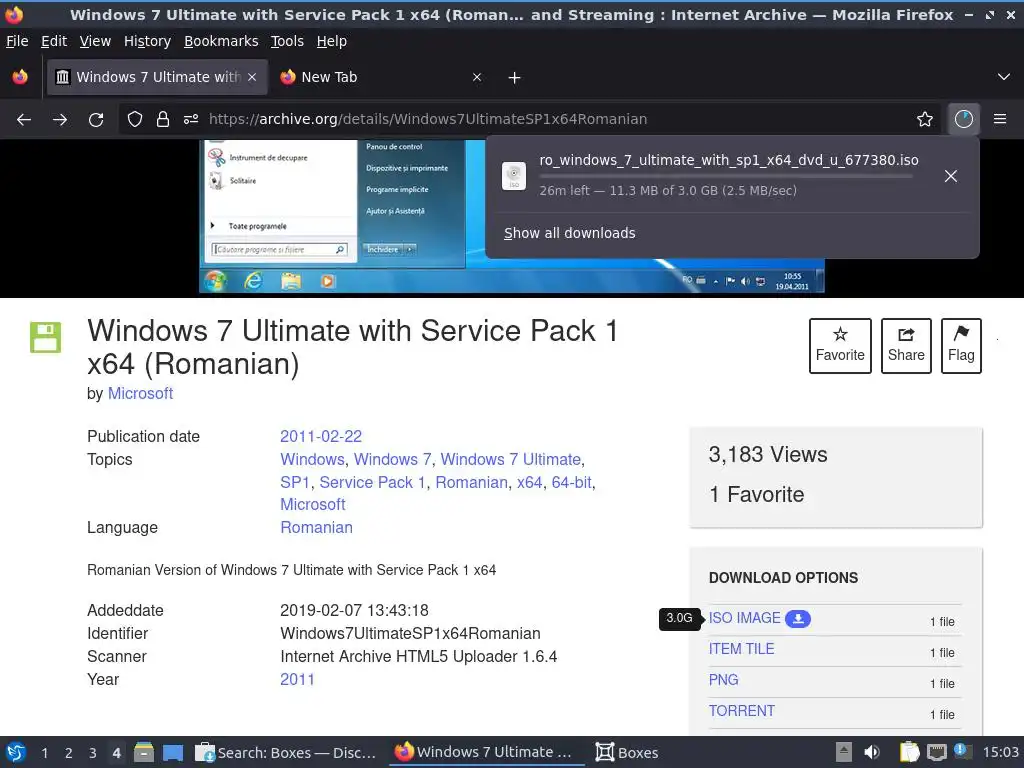Viewport: 1024px width, 768px height.
Task: Click the ISO file icon in the downloads panel
Action: [x=514, y=176]
